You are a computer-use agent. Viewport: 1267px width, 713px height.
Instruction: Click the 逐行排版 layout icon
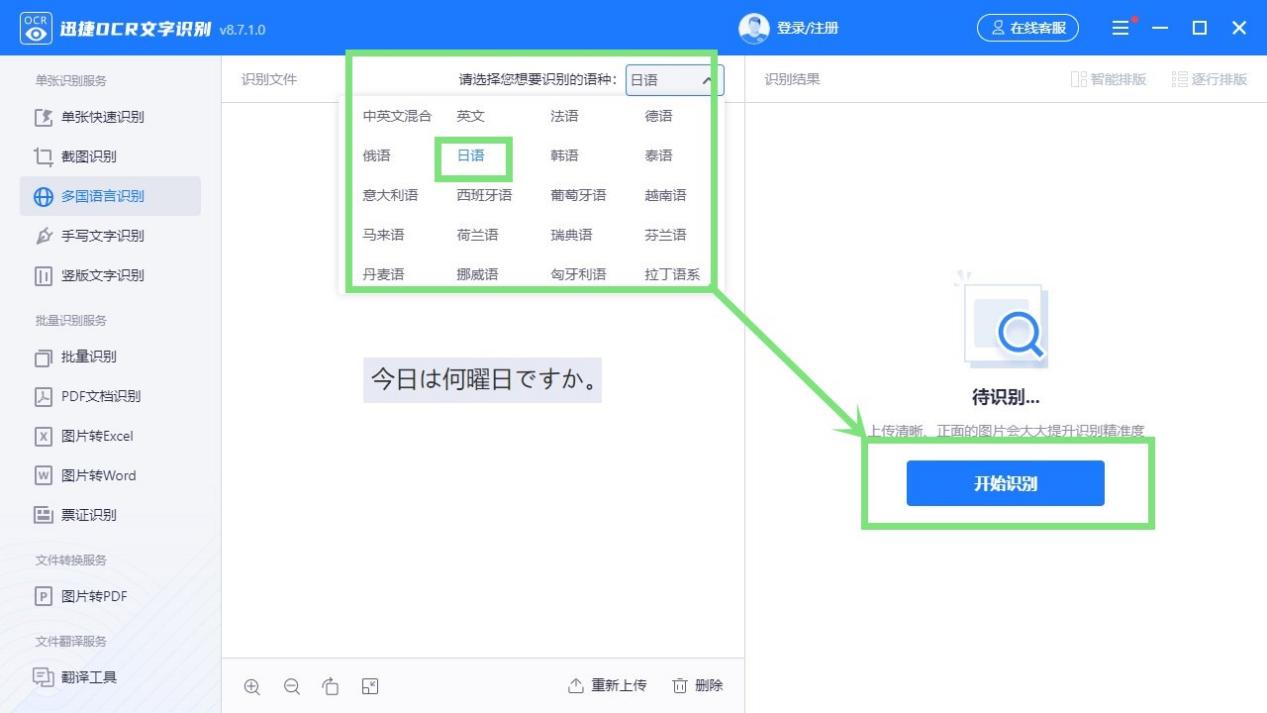1180,79
